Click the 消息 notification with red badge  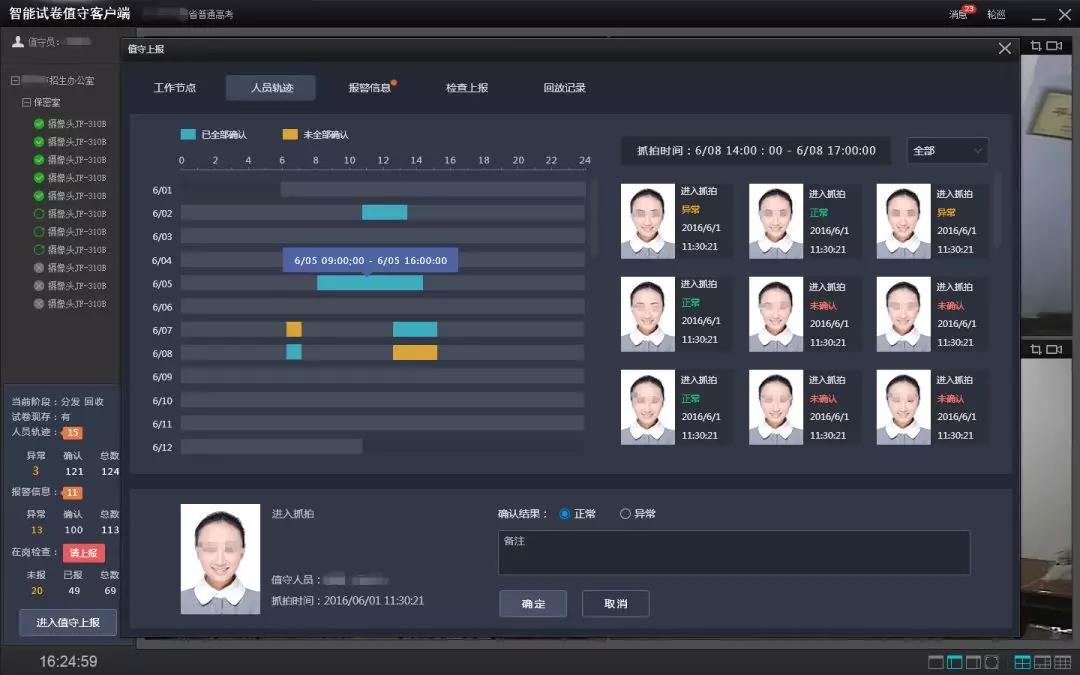[x=960, y=14]
